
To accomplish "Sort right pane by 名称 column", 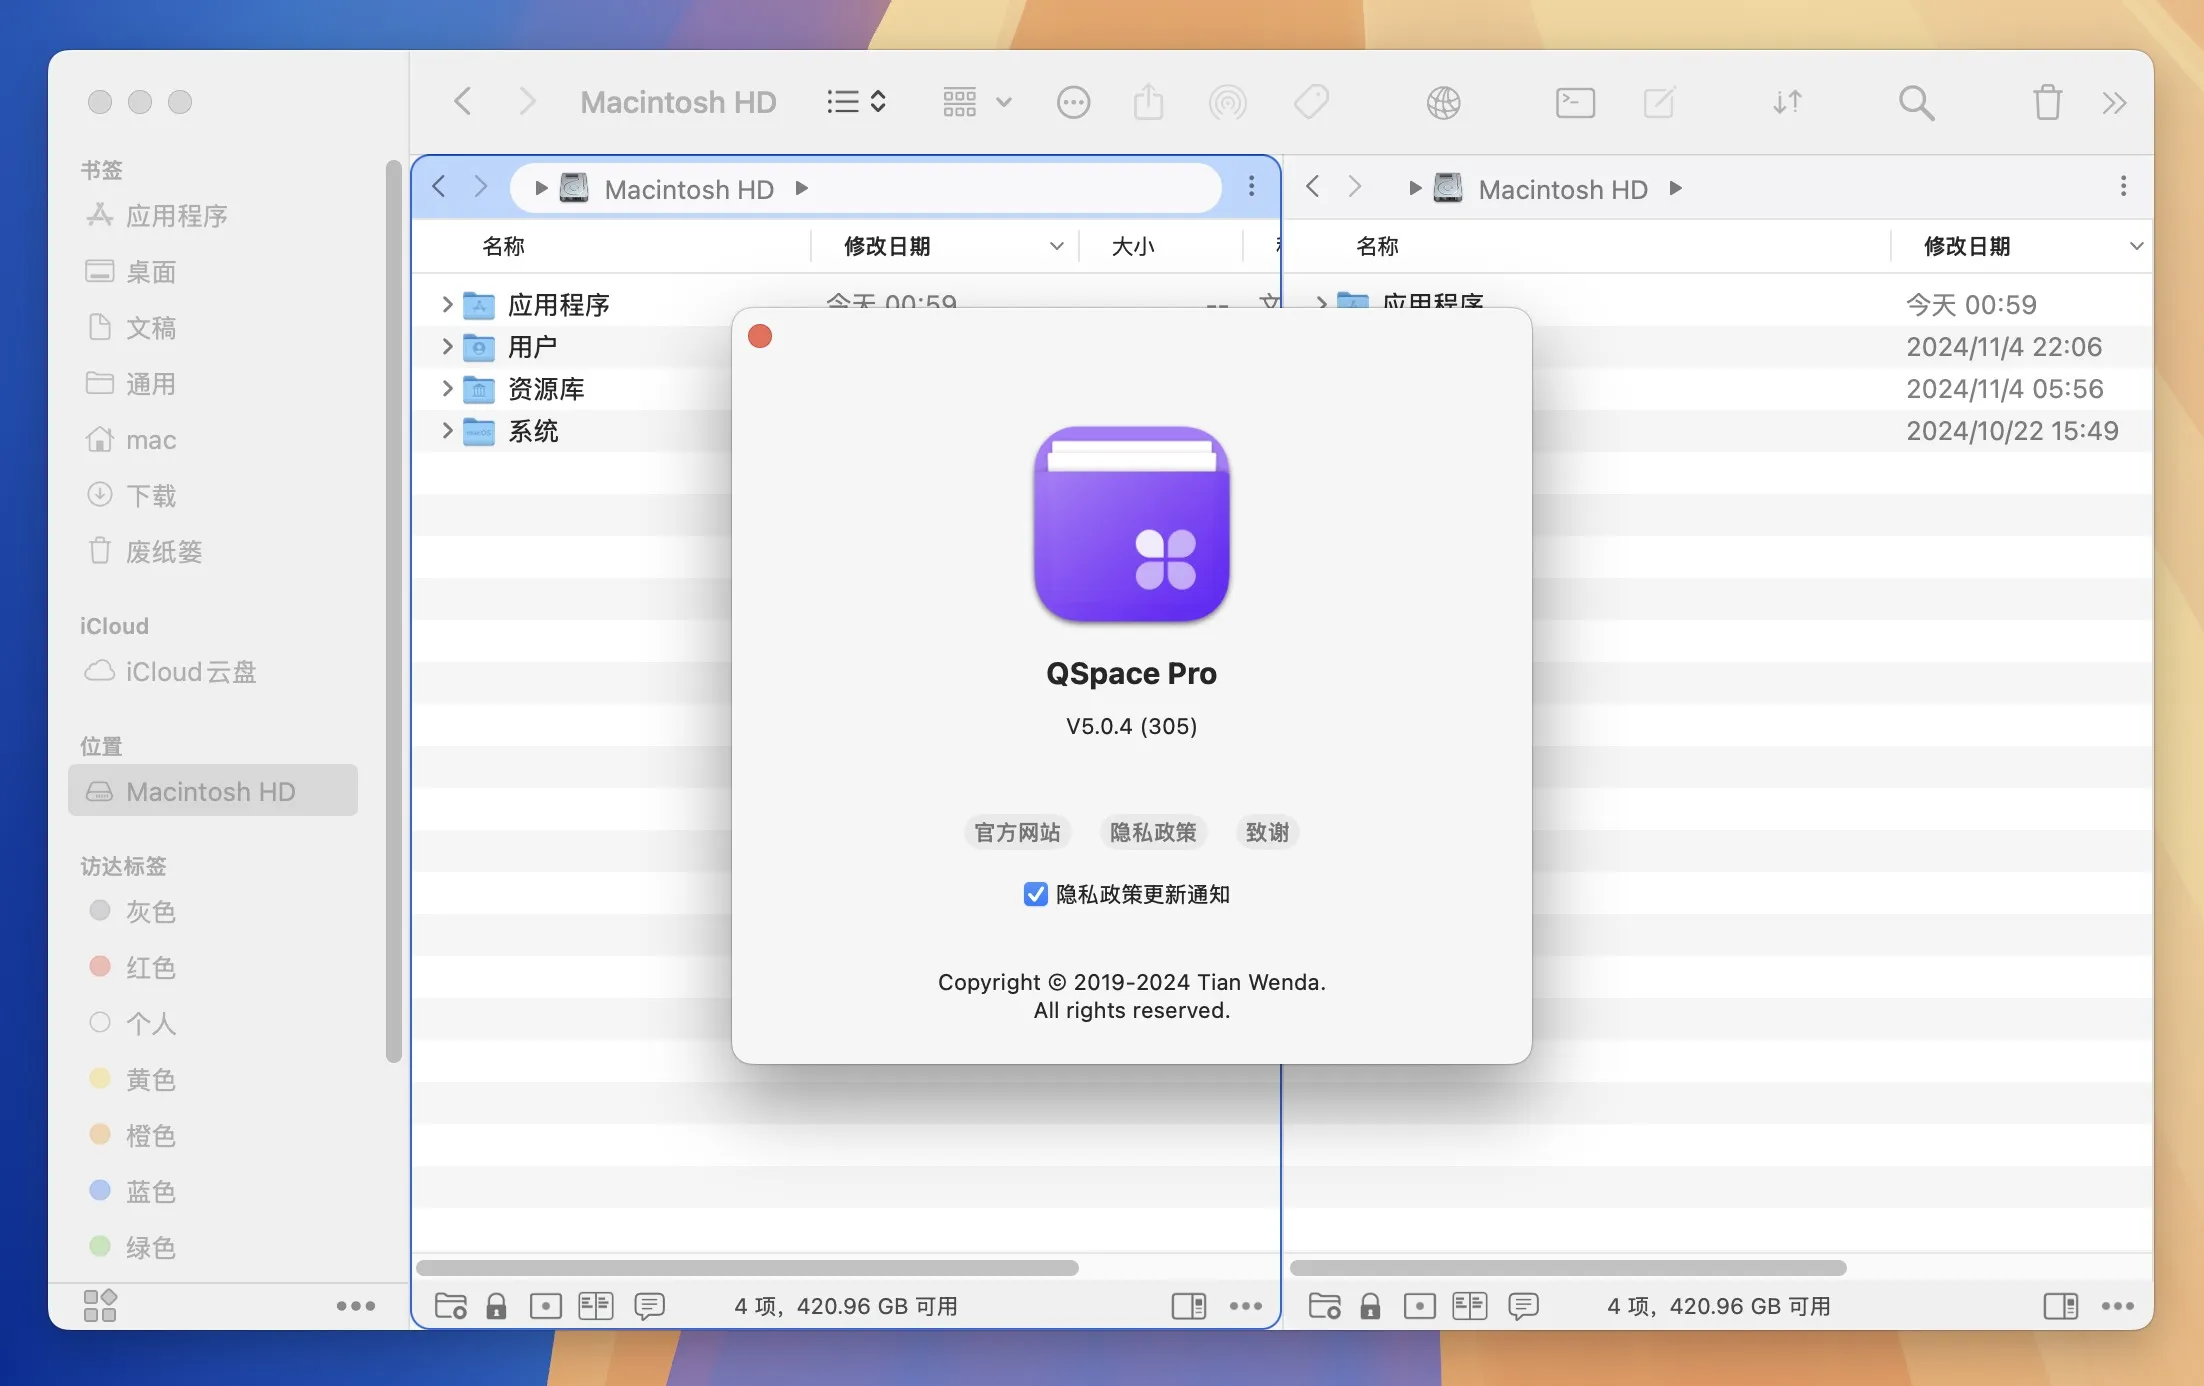I will click(1377, 246).
